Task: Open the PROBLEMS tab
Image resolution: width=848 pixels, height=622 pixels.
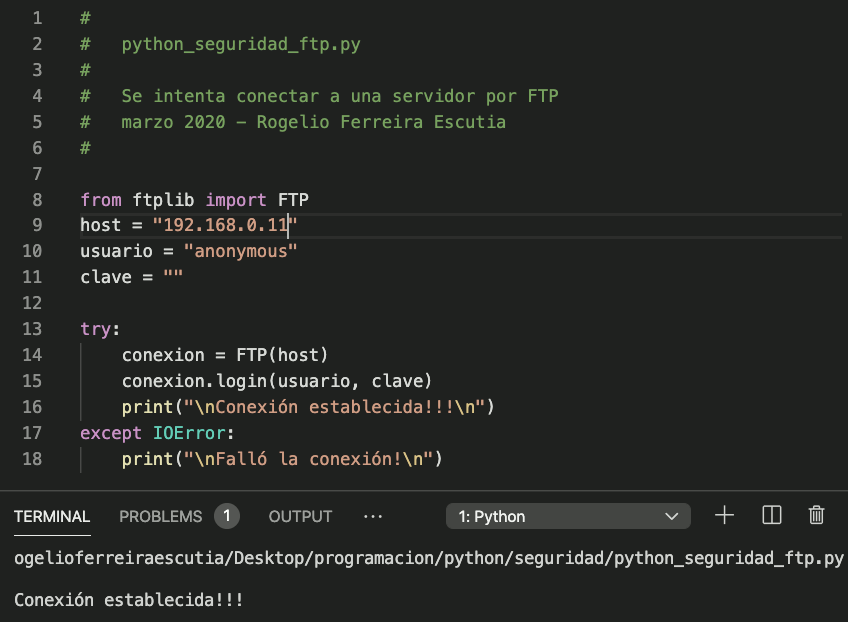Action: [x=160, y=517]
